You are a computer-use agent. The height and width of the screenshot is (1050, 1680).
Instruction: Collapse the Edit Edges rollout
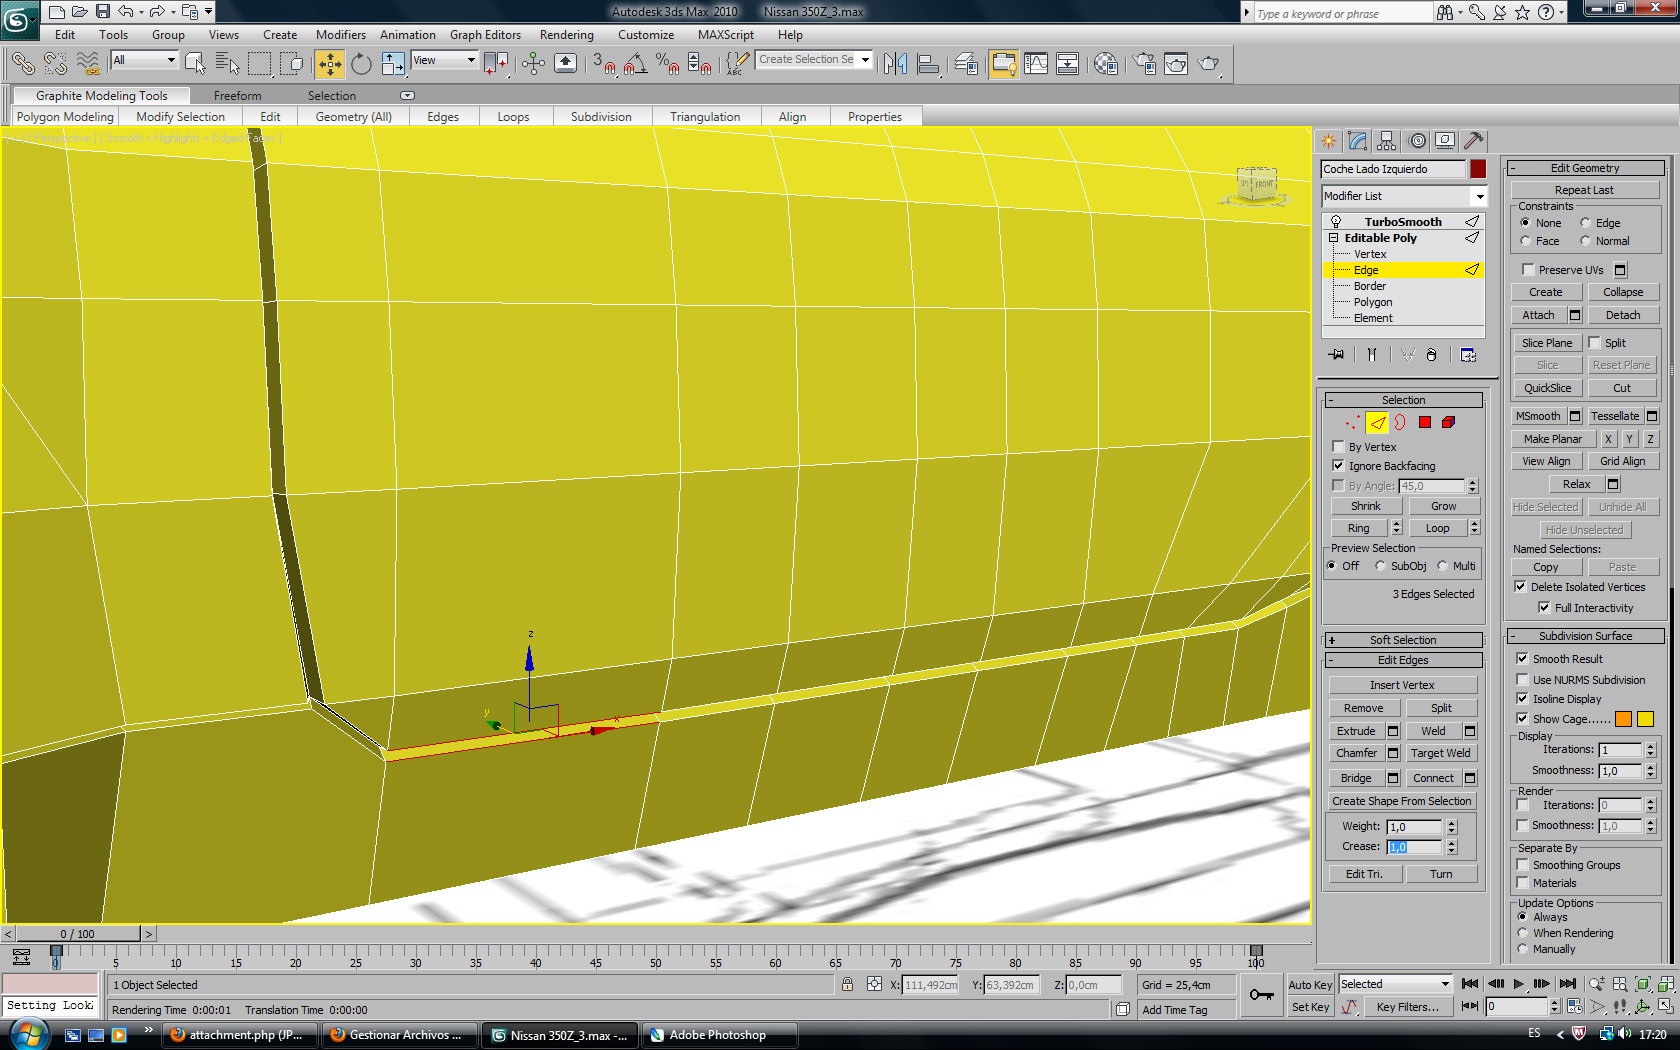pos(1404,660)
